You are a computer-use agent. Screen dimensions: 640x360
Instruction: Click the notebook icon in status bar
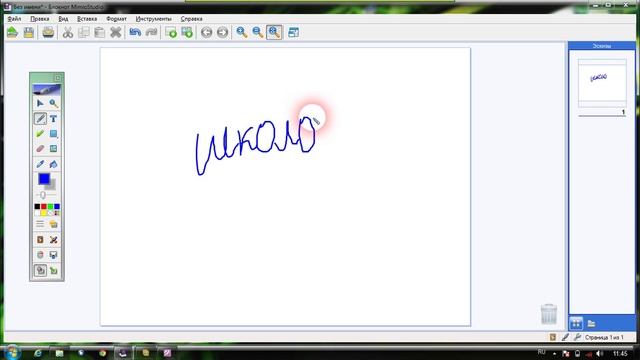[x=553, y=337]
